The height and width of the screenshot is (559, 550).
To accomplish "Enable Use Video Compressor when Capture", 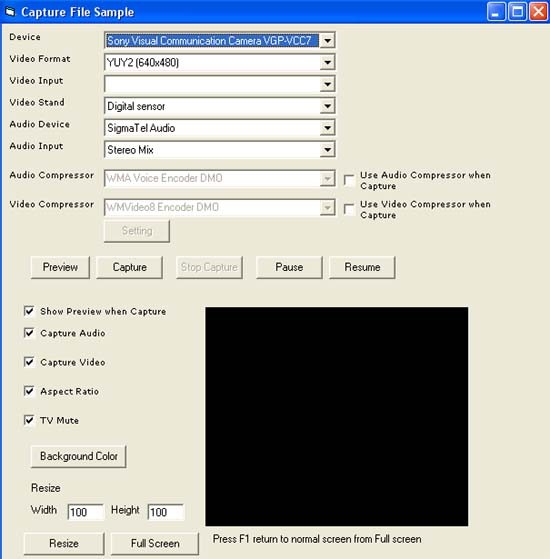I will click(x=349, y=209).
